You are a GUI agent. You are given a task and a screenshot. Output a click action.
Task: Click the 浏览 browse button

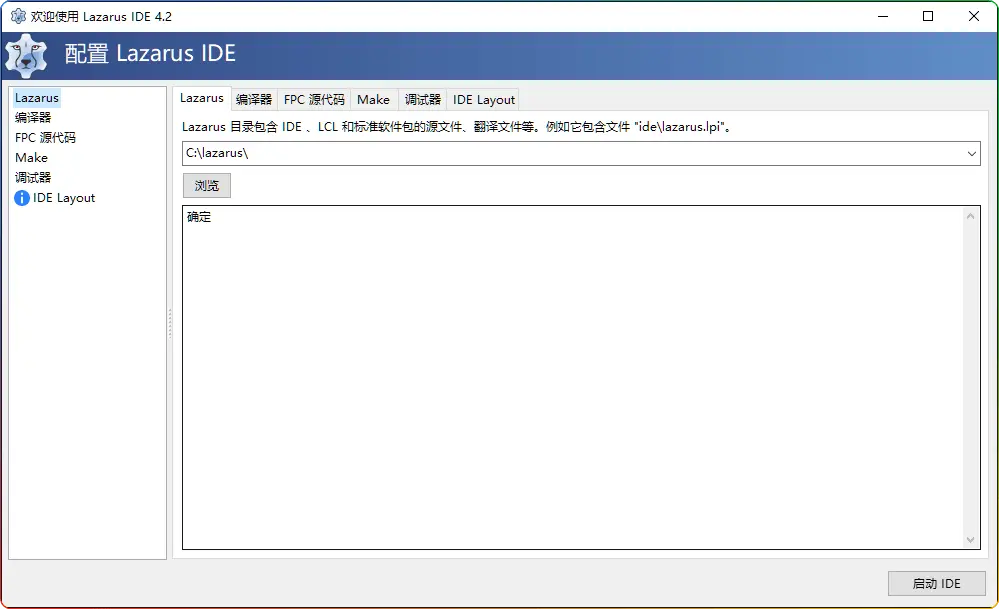(x=207, y=185)
